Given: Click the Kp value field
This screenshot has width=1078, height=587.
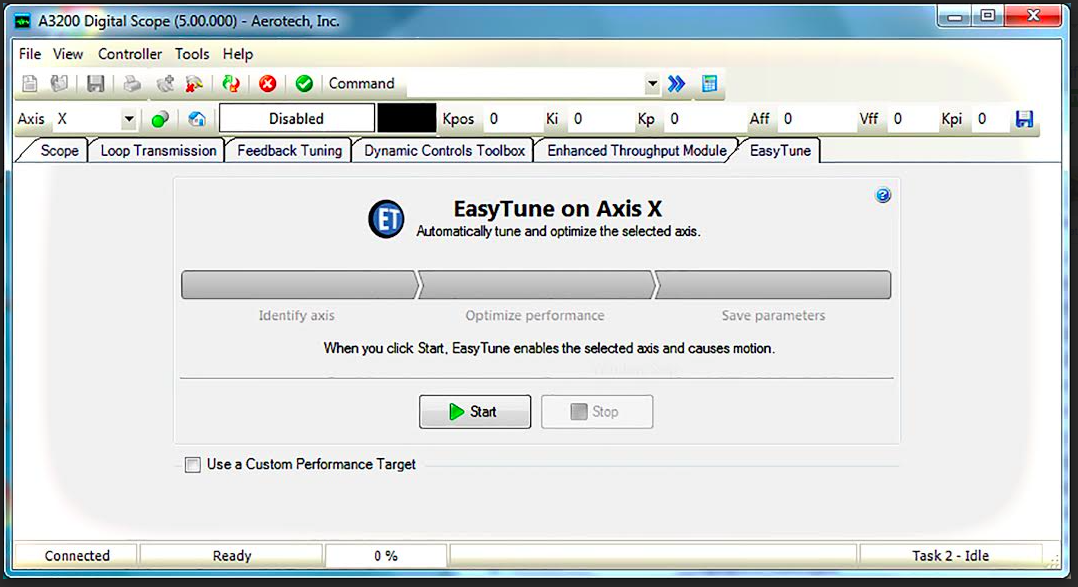Looking at the screenshot, I should [703, 119].
